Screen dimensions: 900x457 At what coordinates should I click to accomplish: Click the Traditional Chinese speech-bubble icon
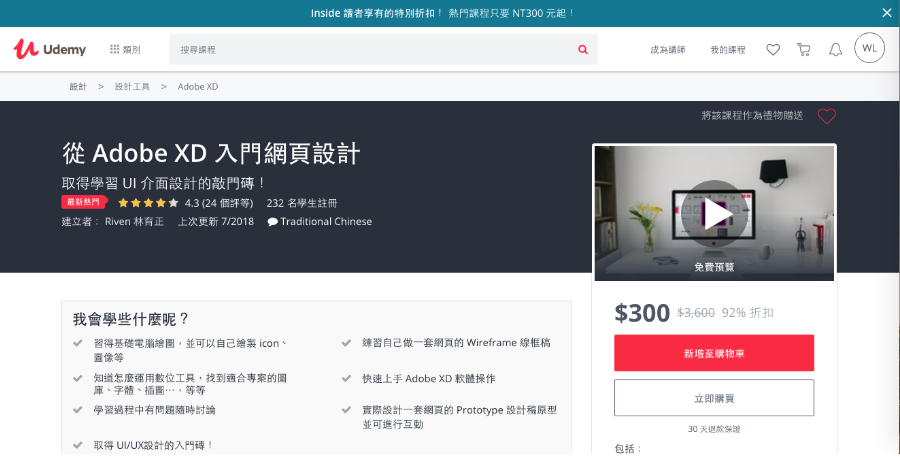(x=273, y=222)
